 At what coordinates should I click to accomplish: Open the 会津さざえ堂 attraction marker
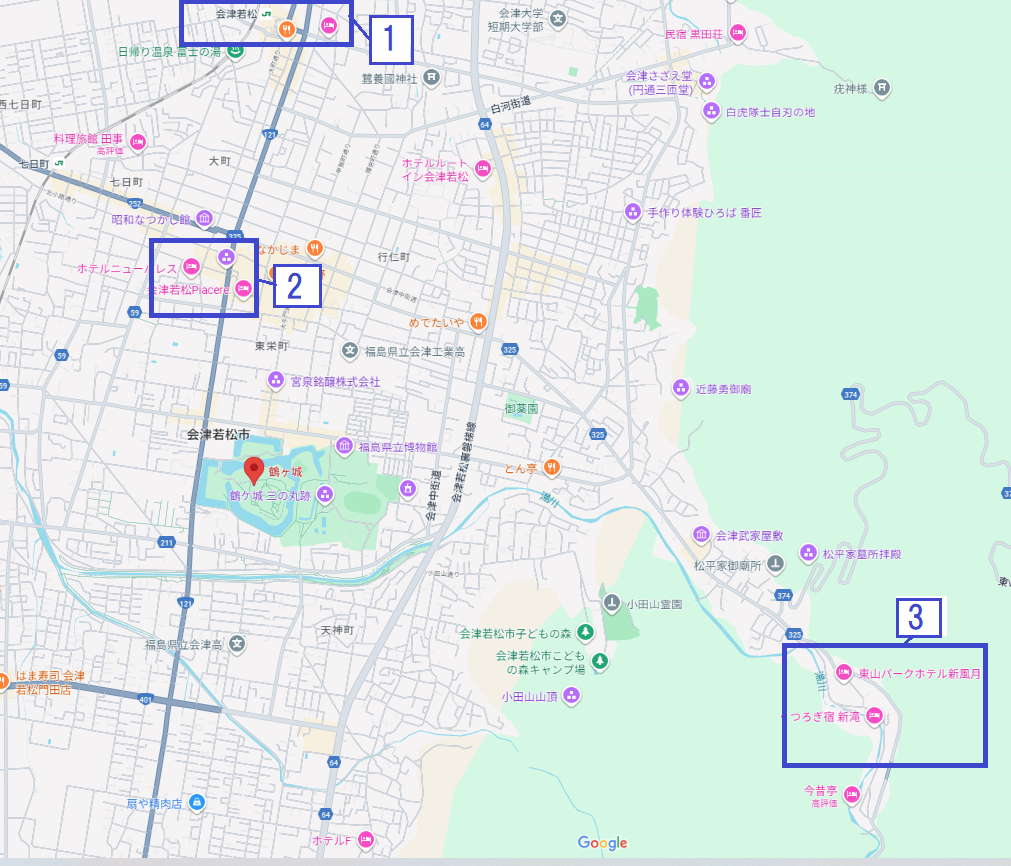pyautogui.click(x=707, y=82)
